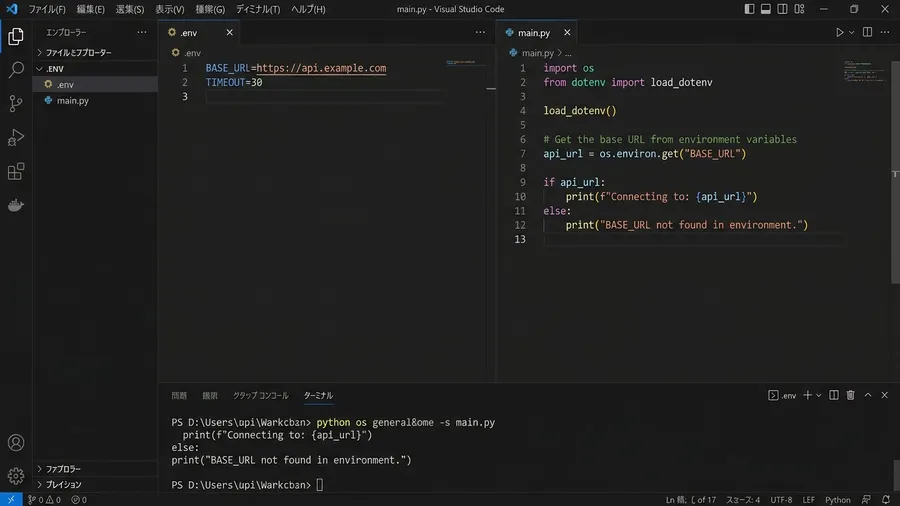Open Explorer panel more actions menu
The image size is (900, 506).
coord(142,32)
